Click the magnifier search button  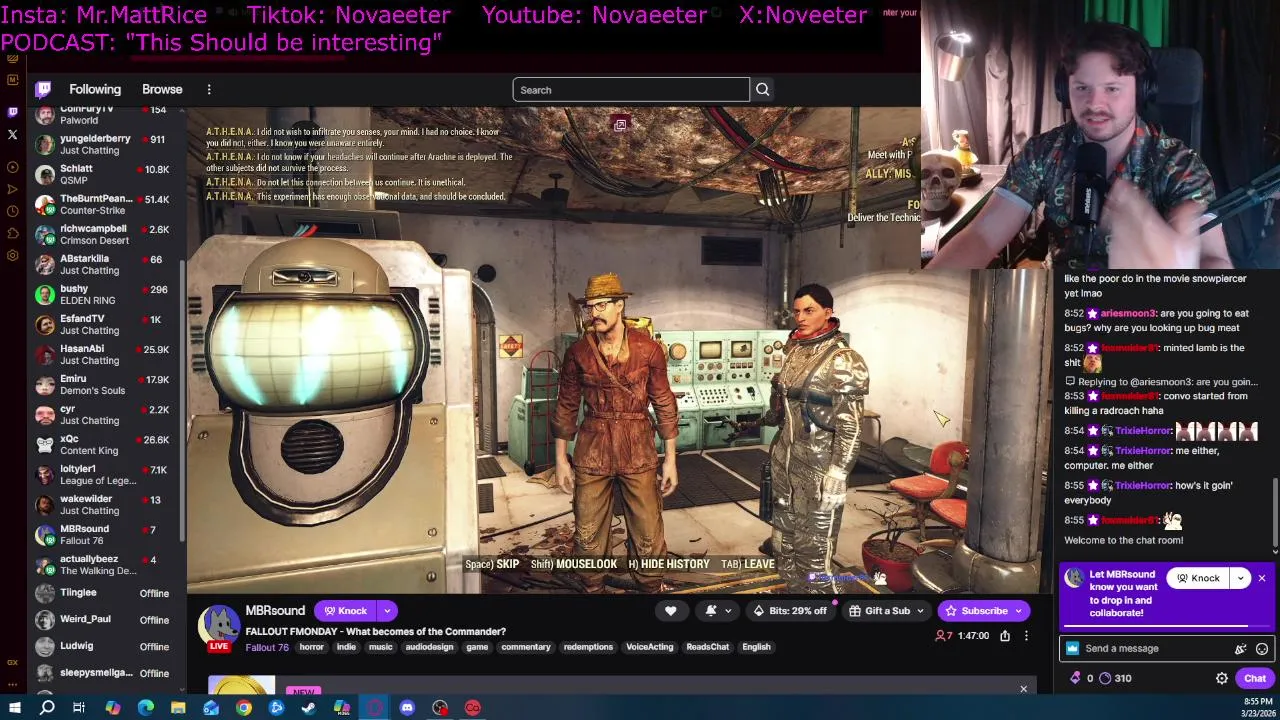pyautogui.click(x=762, y=90)
